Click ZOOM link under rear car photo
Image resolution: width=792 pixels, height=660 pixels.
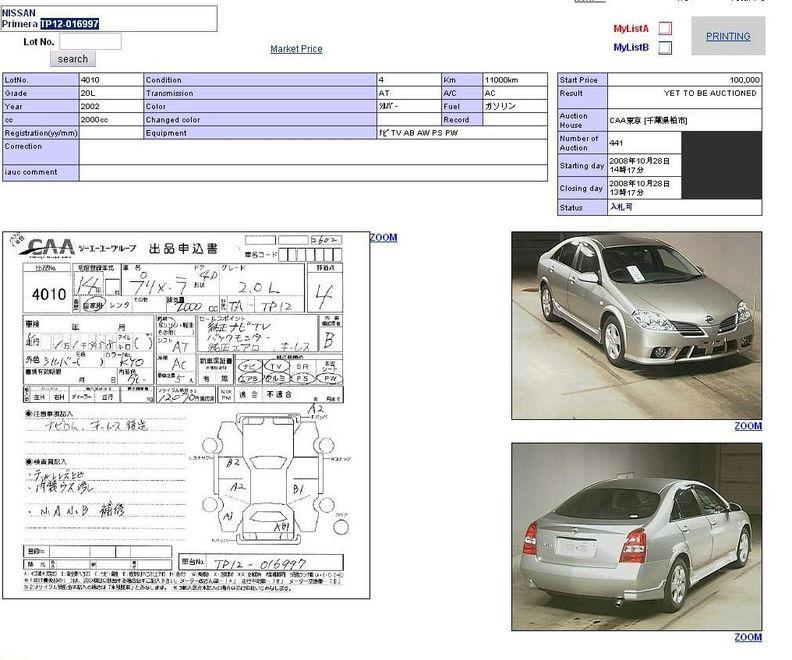click(x=748, y=637)
